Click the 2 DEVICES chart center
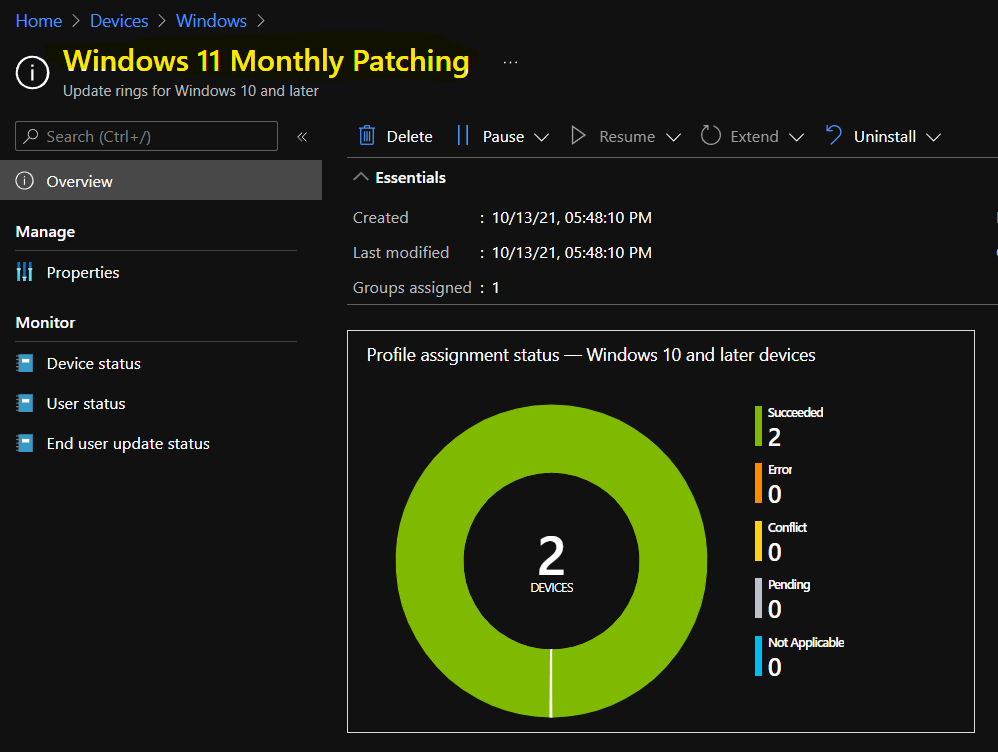 point(551,562)
